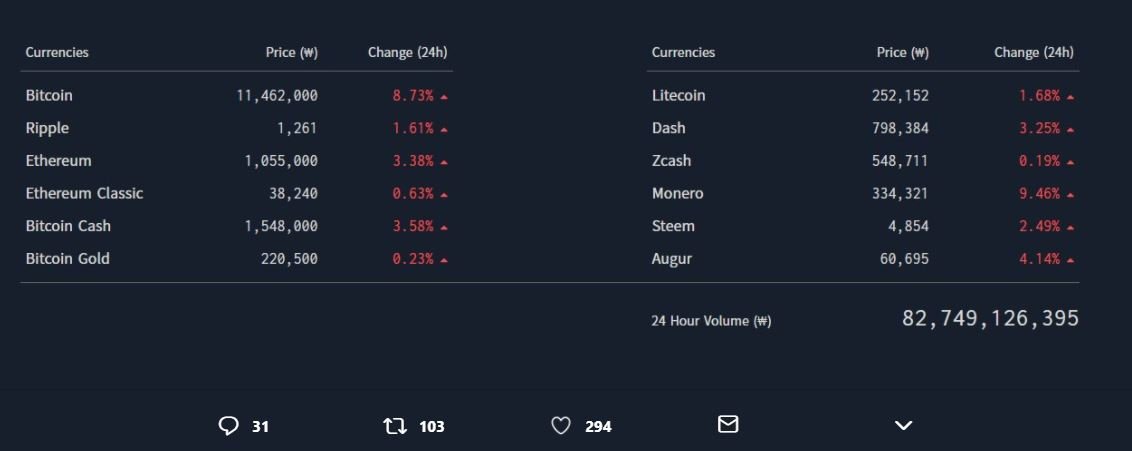The height and width of the screenshot is (451, 1132).
Task: Click the retweet arrows icon
Action: [x=395, y=426]
